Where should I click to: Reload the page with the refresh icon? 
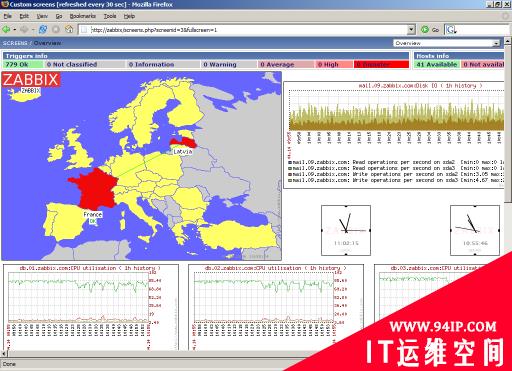point(43,30)
